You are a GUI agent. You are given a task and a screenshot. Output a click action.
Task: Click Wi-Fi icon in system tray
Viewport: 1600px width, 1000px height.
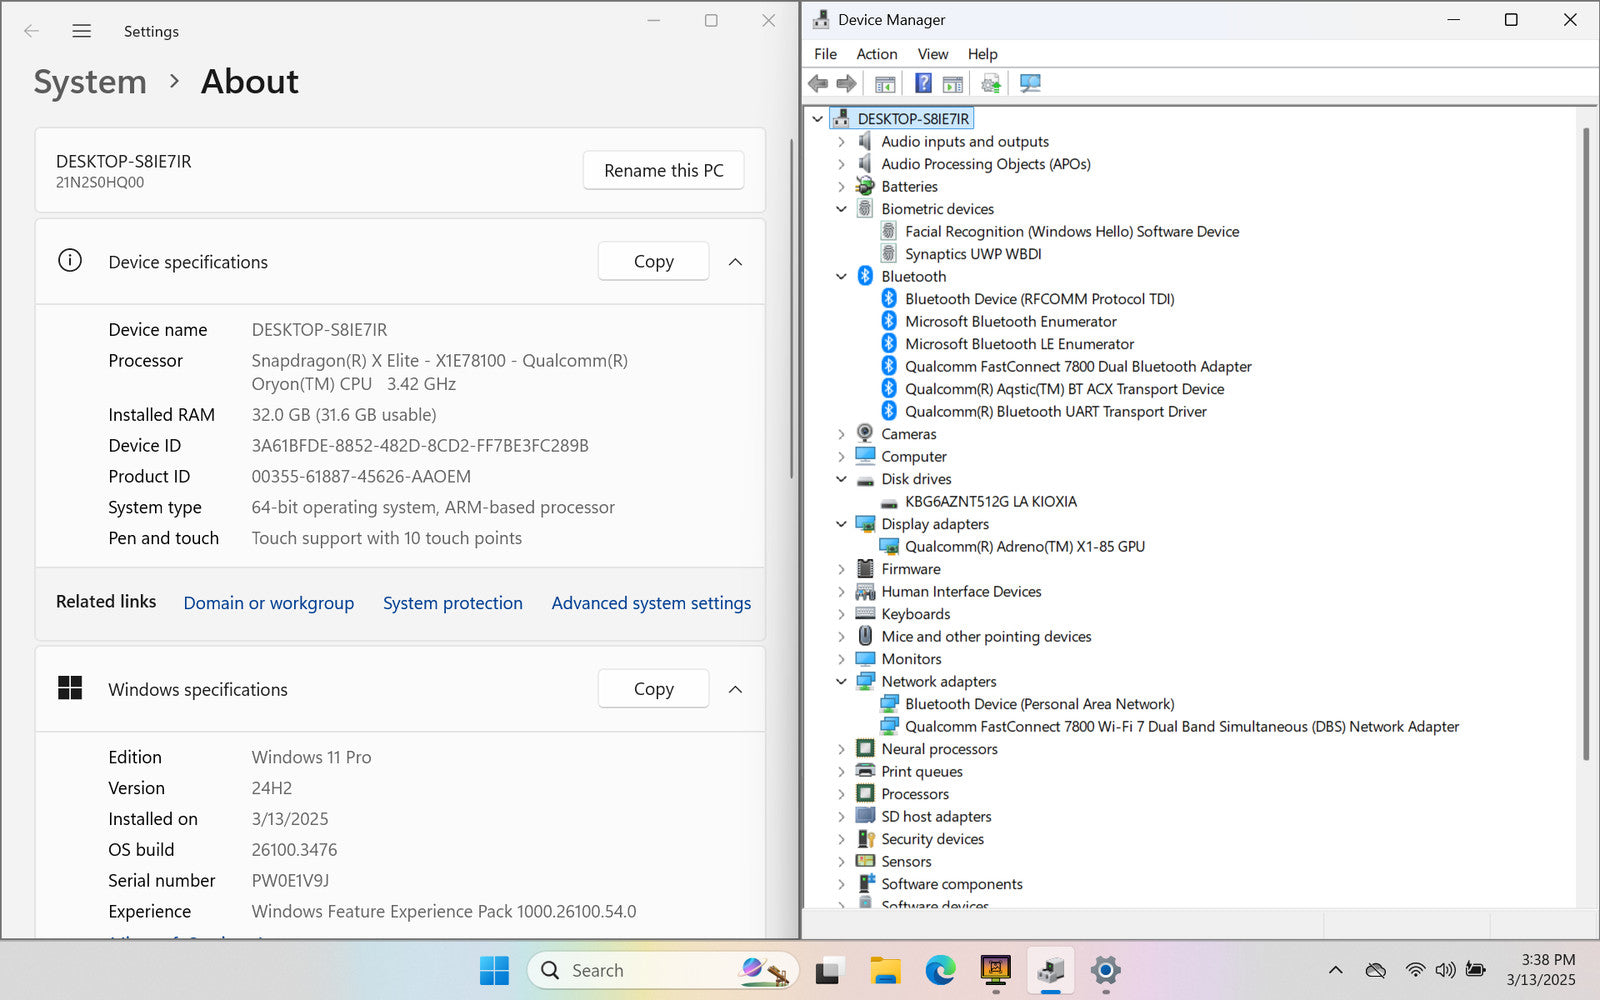pyautogui.click(x=1415, y=970)
